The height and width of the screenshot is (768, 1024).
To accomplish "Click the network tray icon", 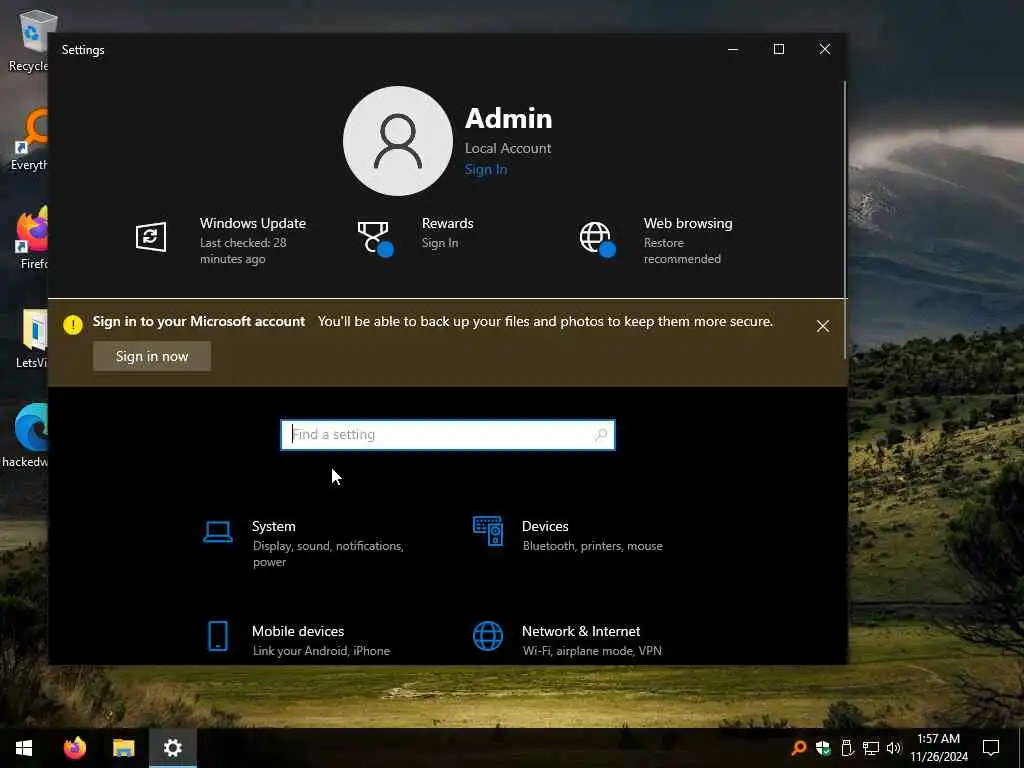I will (871, 748).
